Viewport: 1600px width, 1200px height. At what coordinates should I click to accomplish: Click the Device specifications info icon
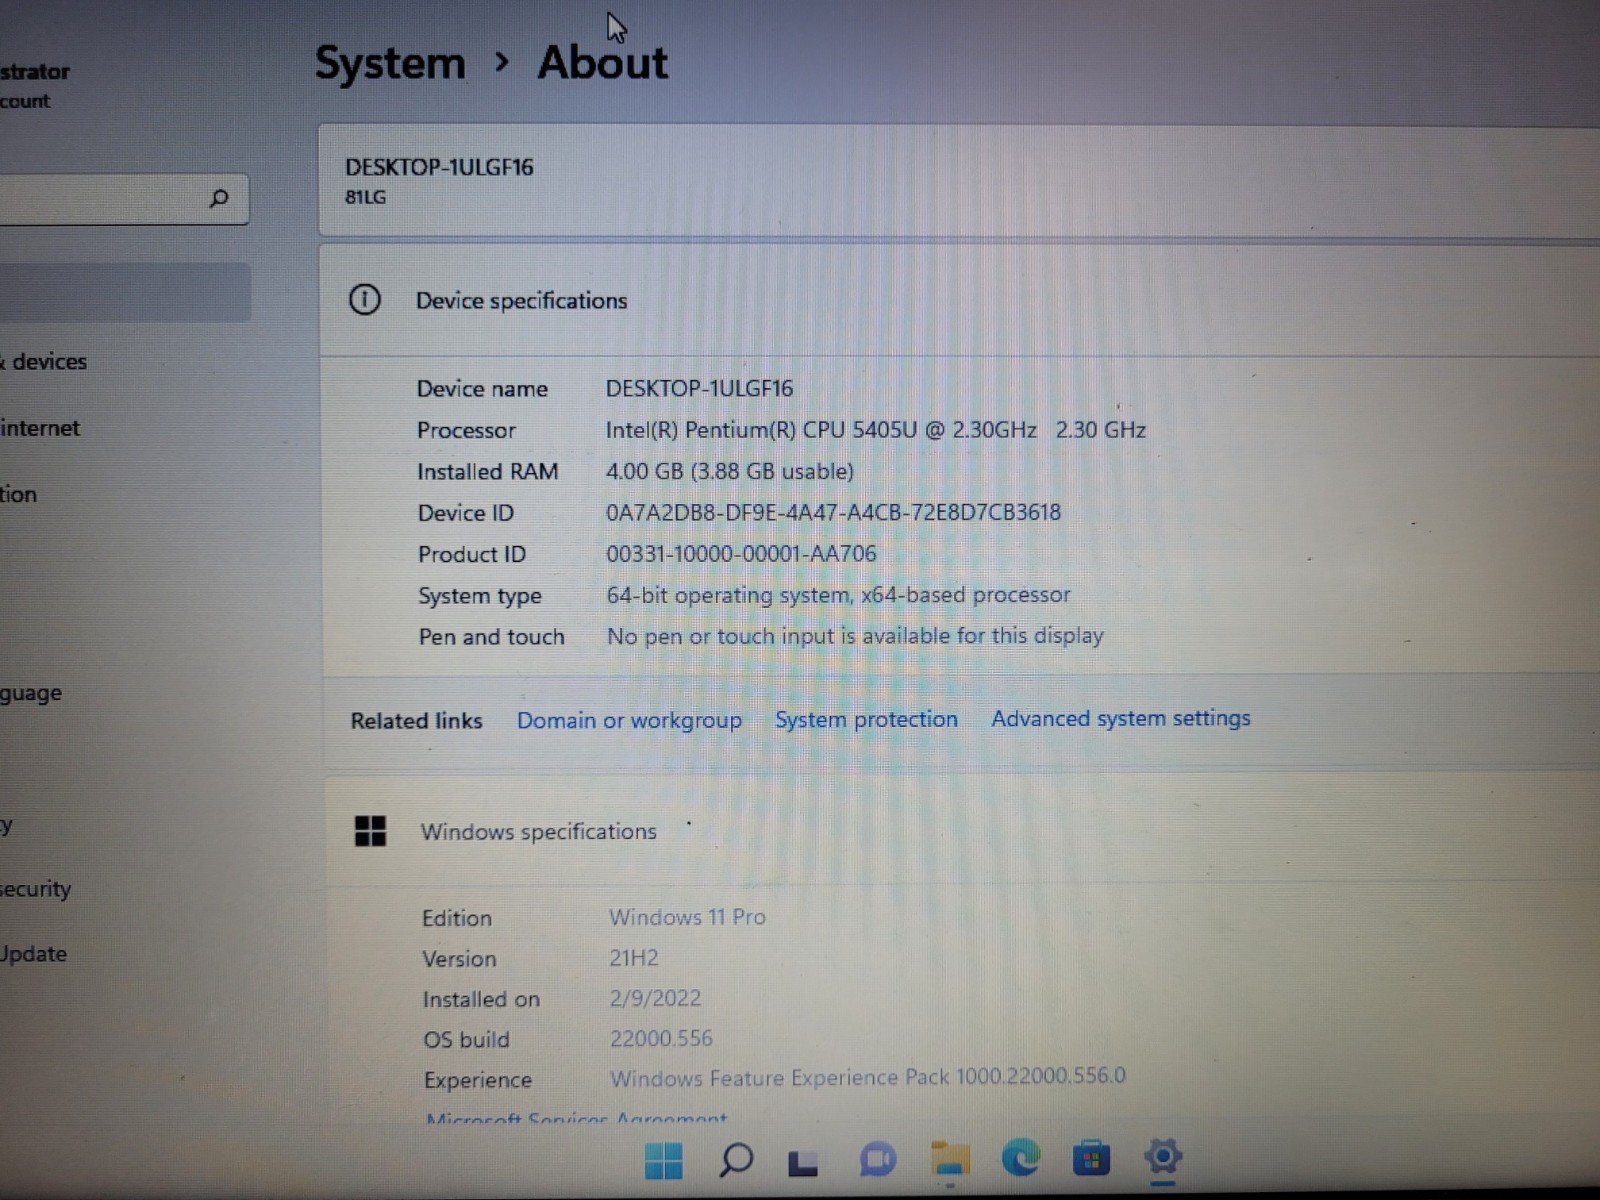tap(365, 299)
